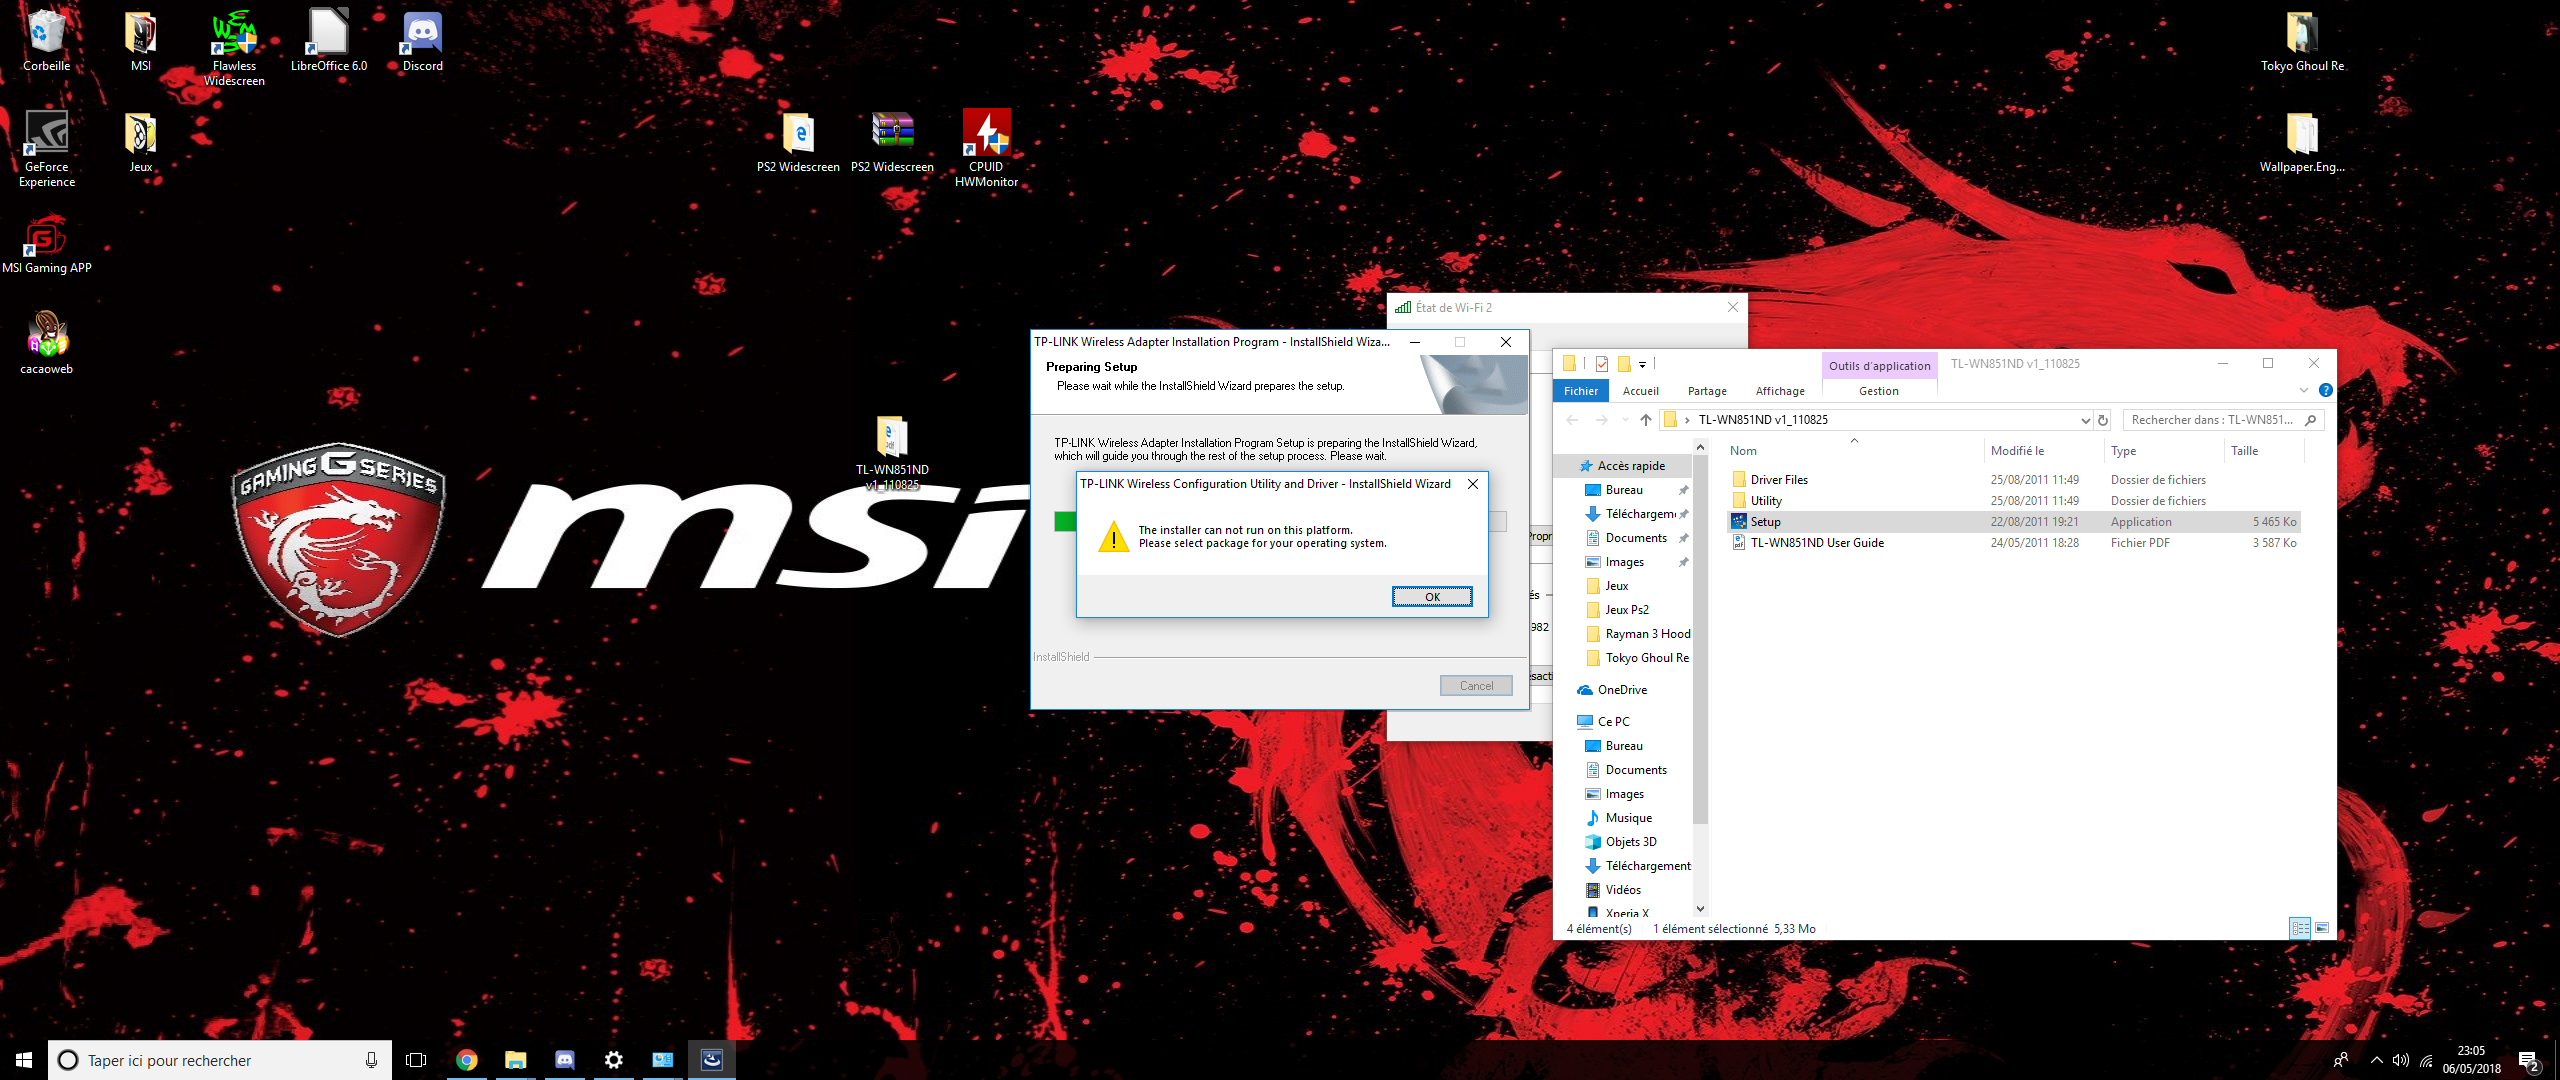
Task: Open the address bar history dropdown
Action: 2086,420
